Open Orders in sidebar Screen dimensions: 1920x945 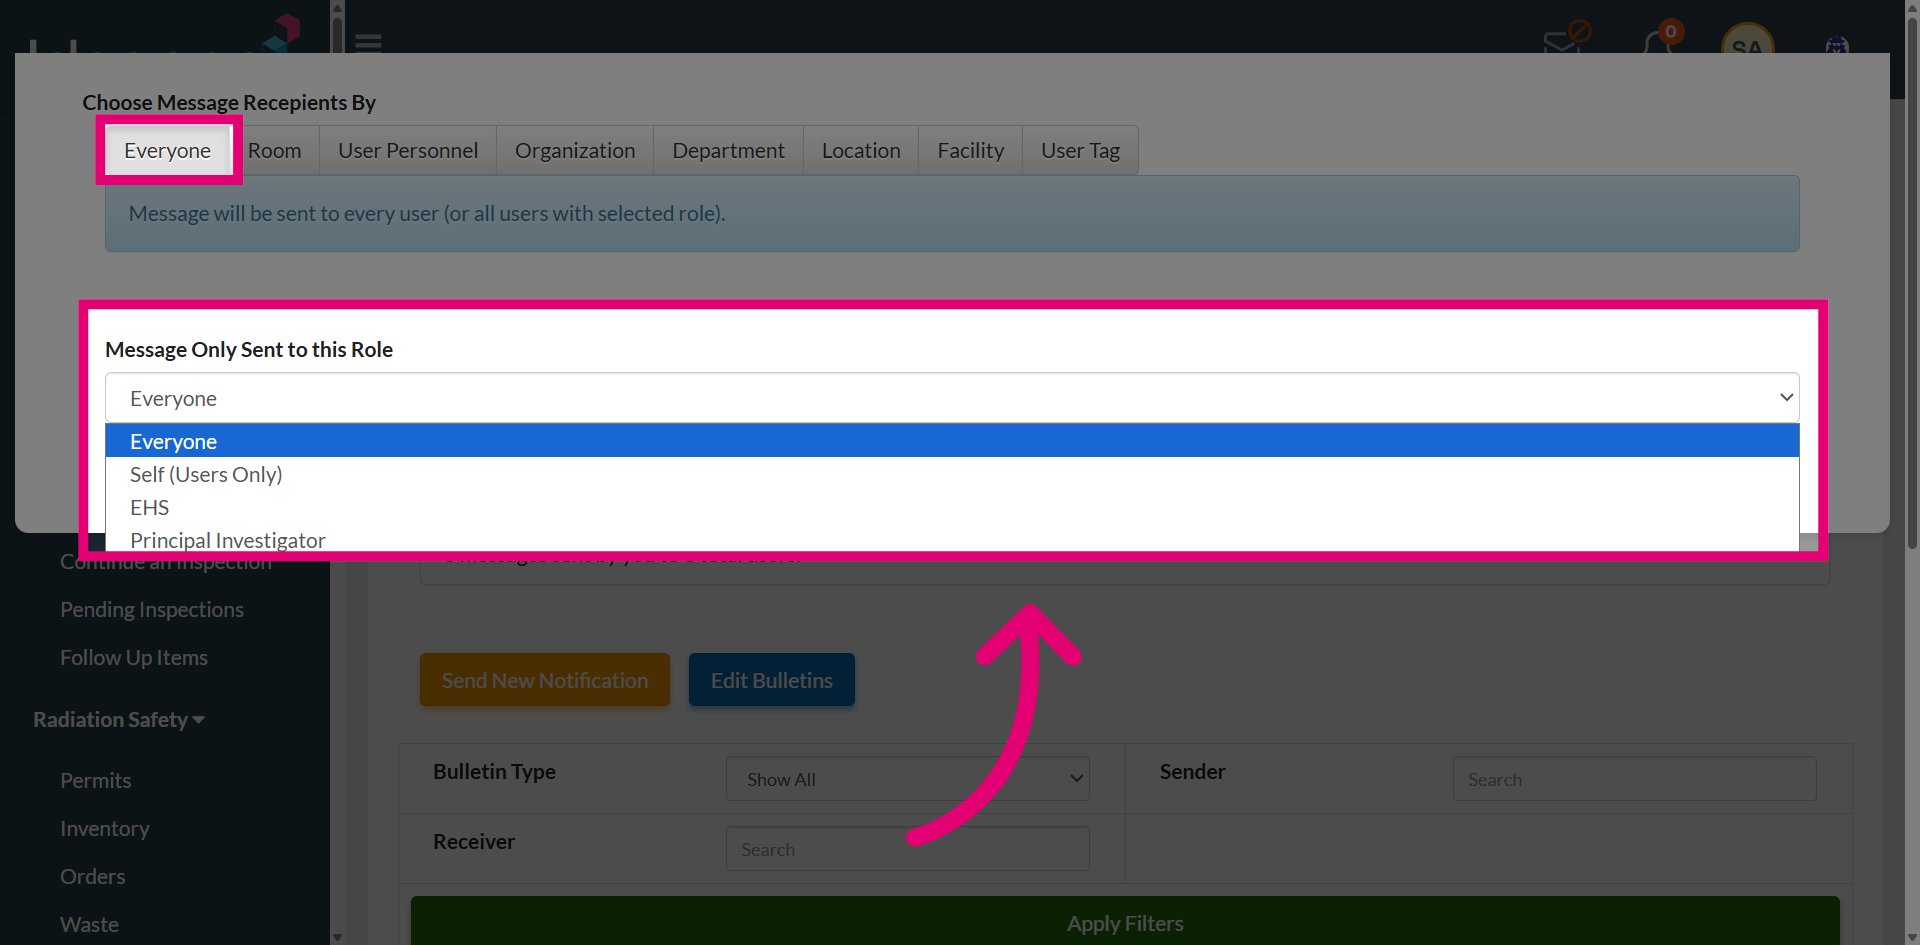tap(93, 876)
